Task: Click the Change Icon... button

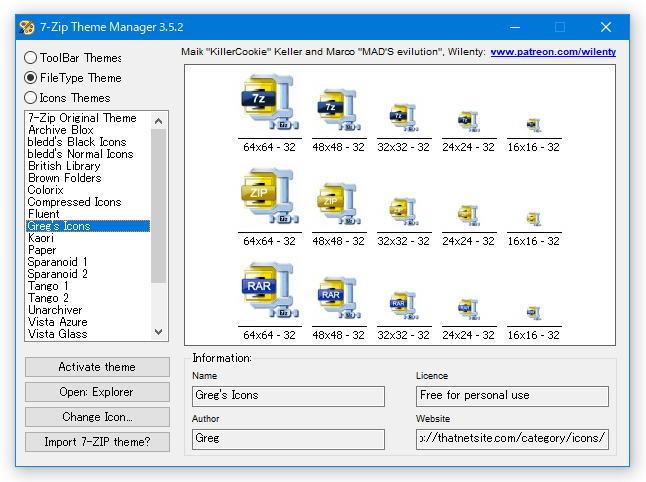Action: (x=97, y=417)
